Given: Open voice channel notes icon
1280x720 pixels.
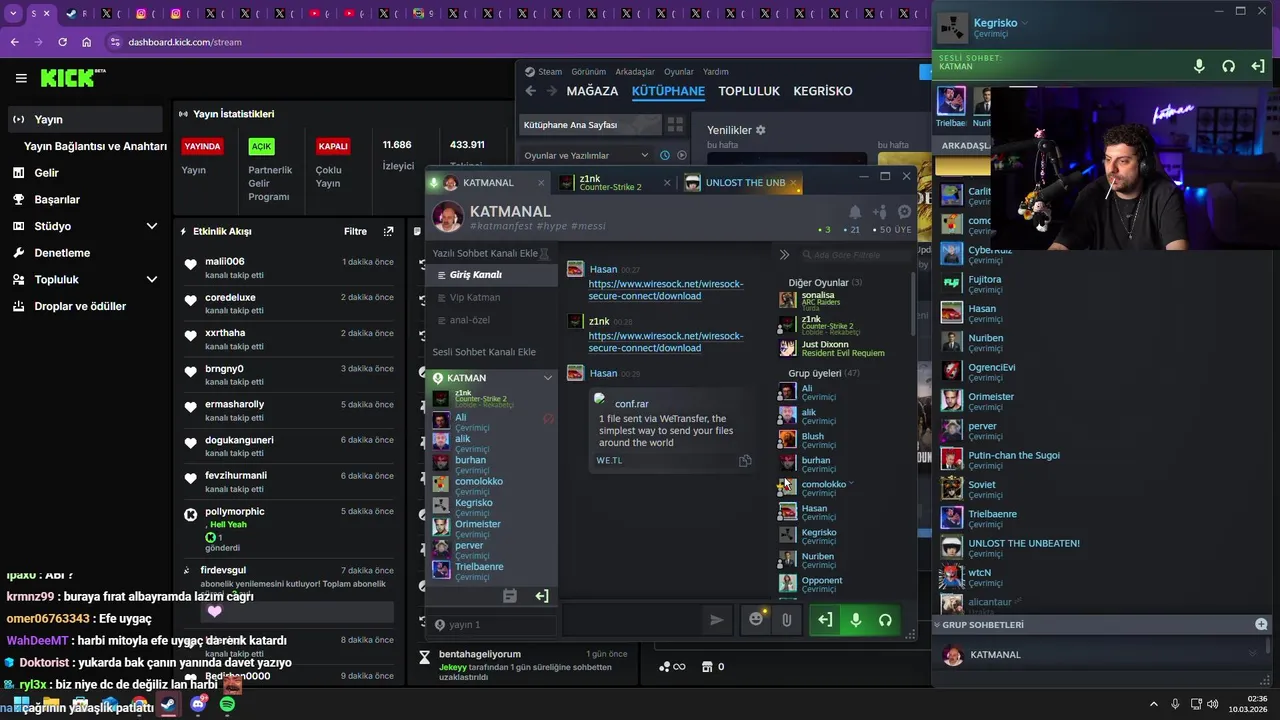Looking at the screenshot, I should coord(510,596).
